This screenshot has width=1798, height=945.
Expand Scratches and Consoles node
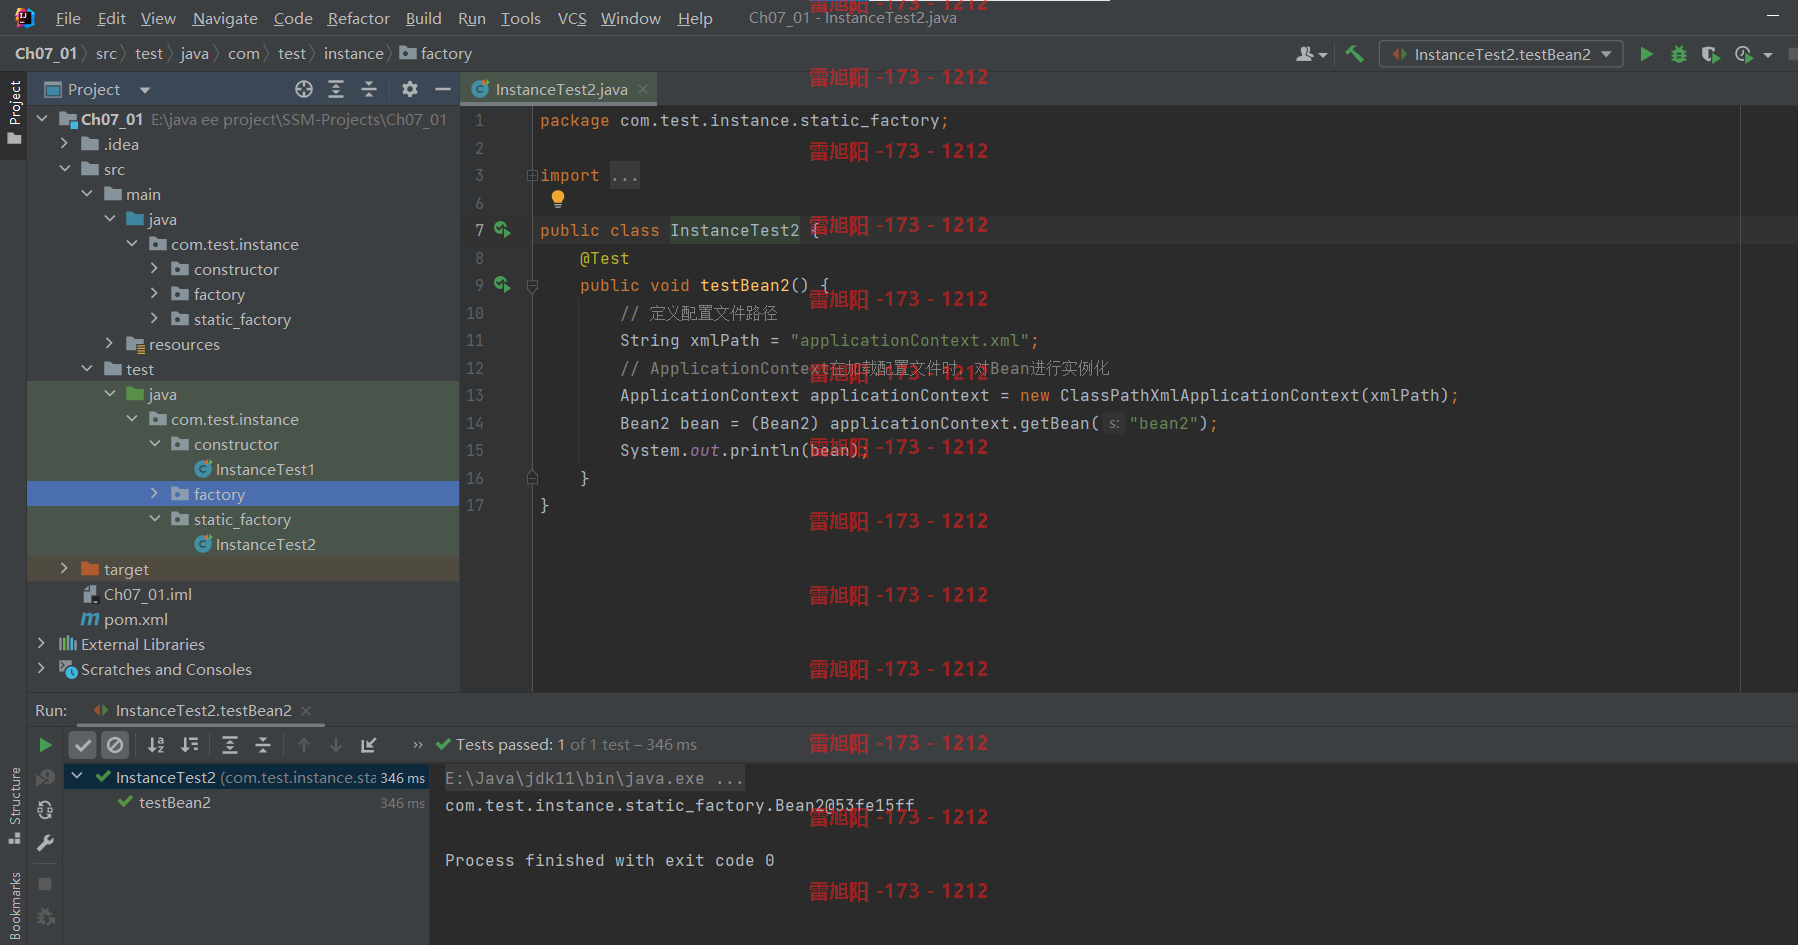click(41, 669)
